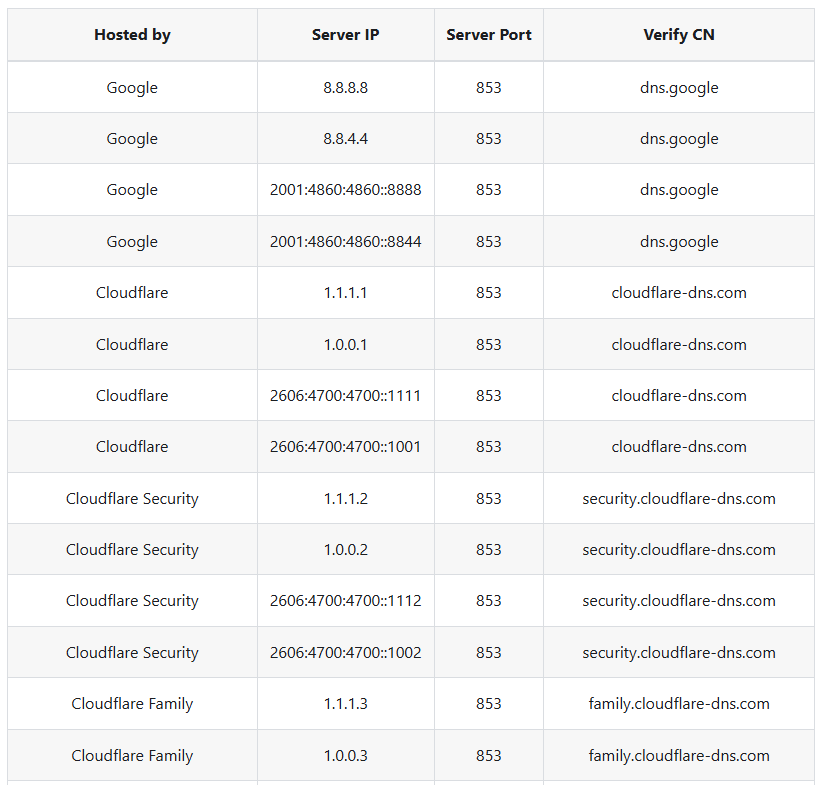Click the 2001:4860:4860::8888 IPv6 address
The height and width of the screenshot is (785, 824).
(345, 190)
